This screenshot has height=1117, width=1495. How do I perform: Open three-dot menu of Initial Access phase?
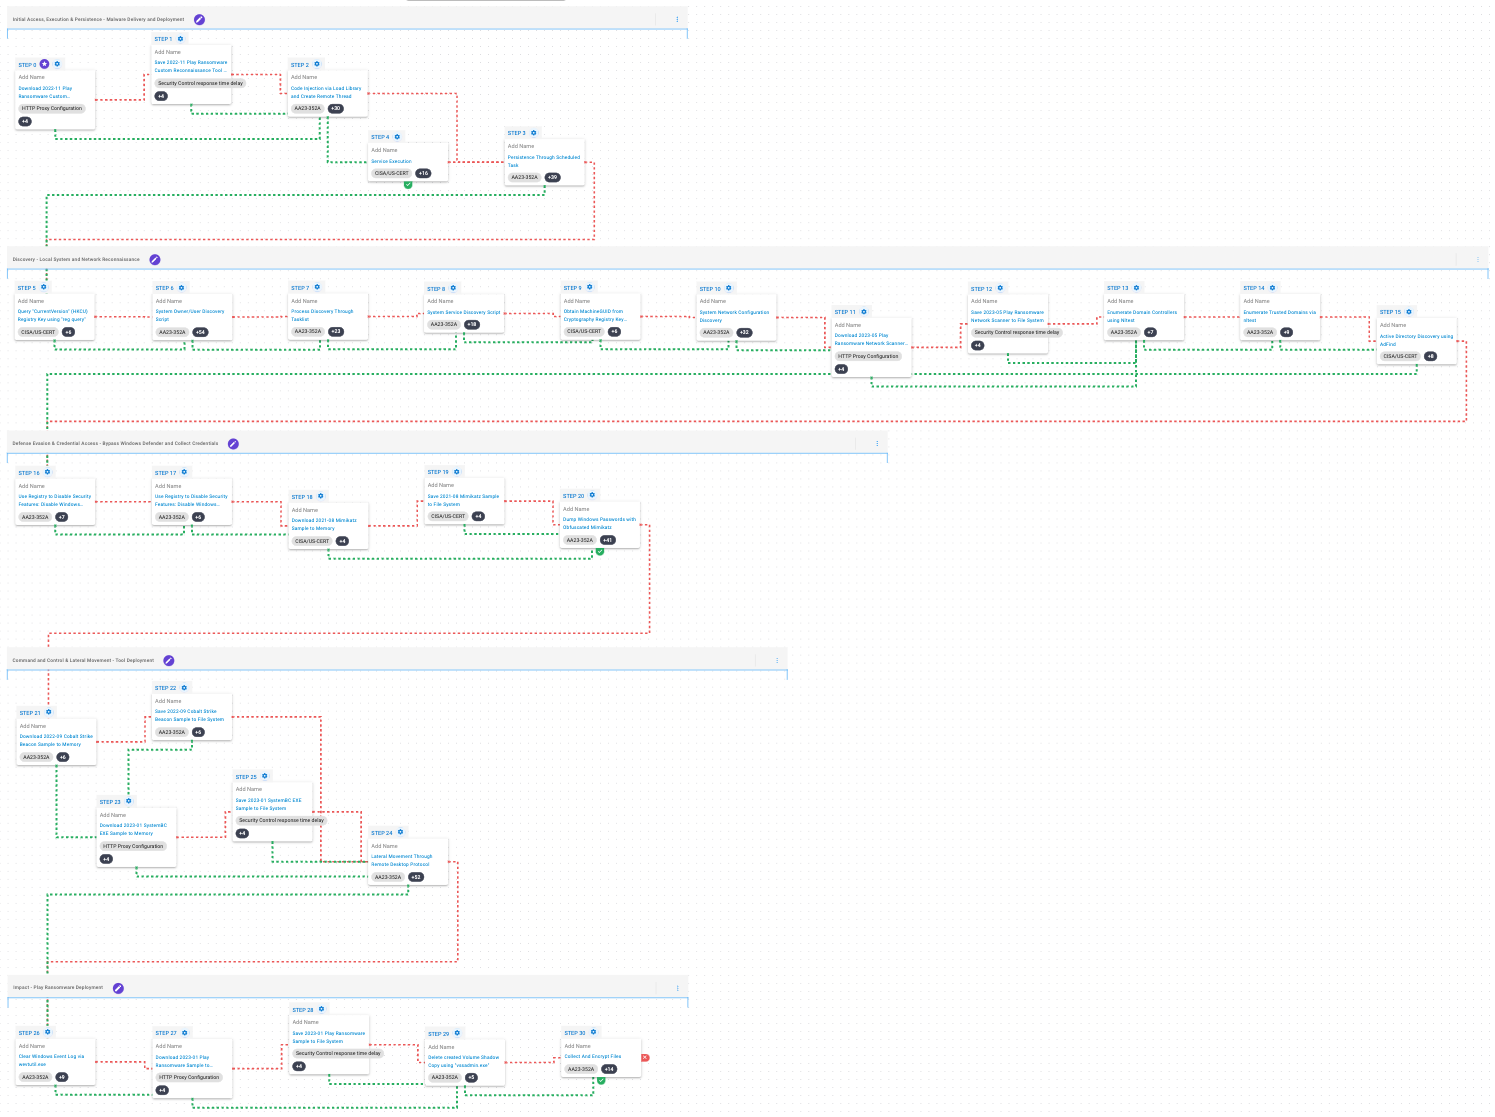click(x=677, y=19)
